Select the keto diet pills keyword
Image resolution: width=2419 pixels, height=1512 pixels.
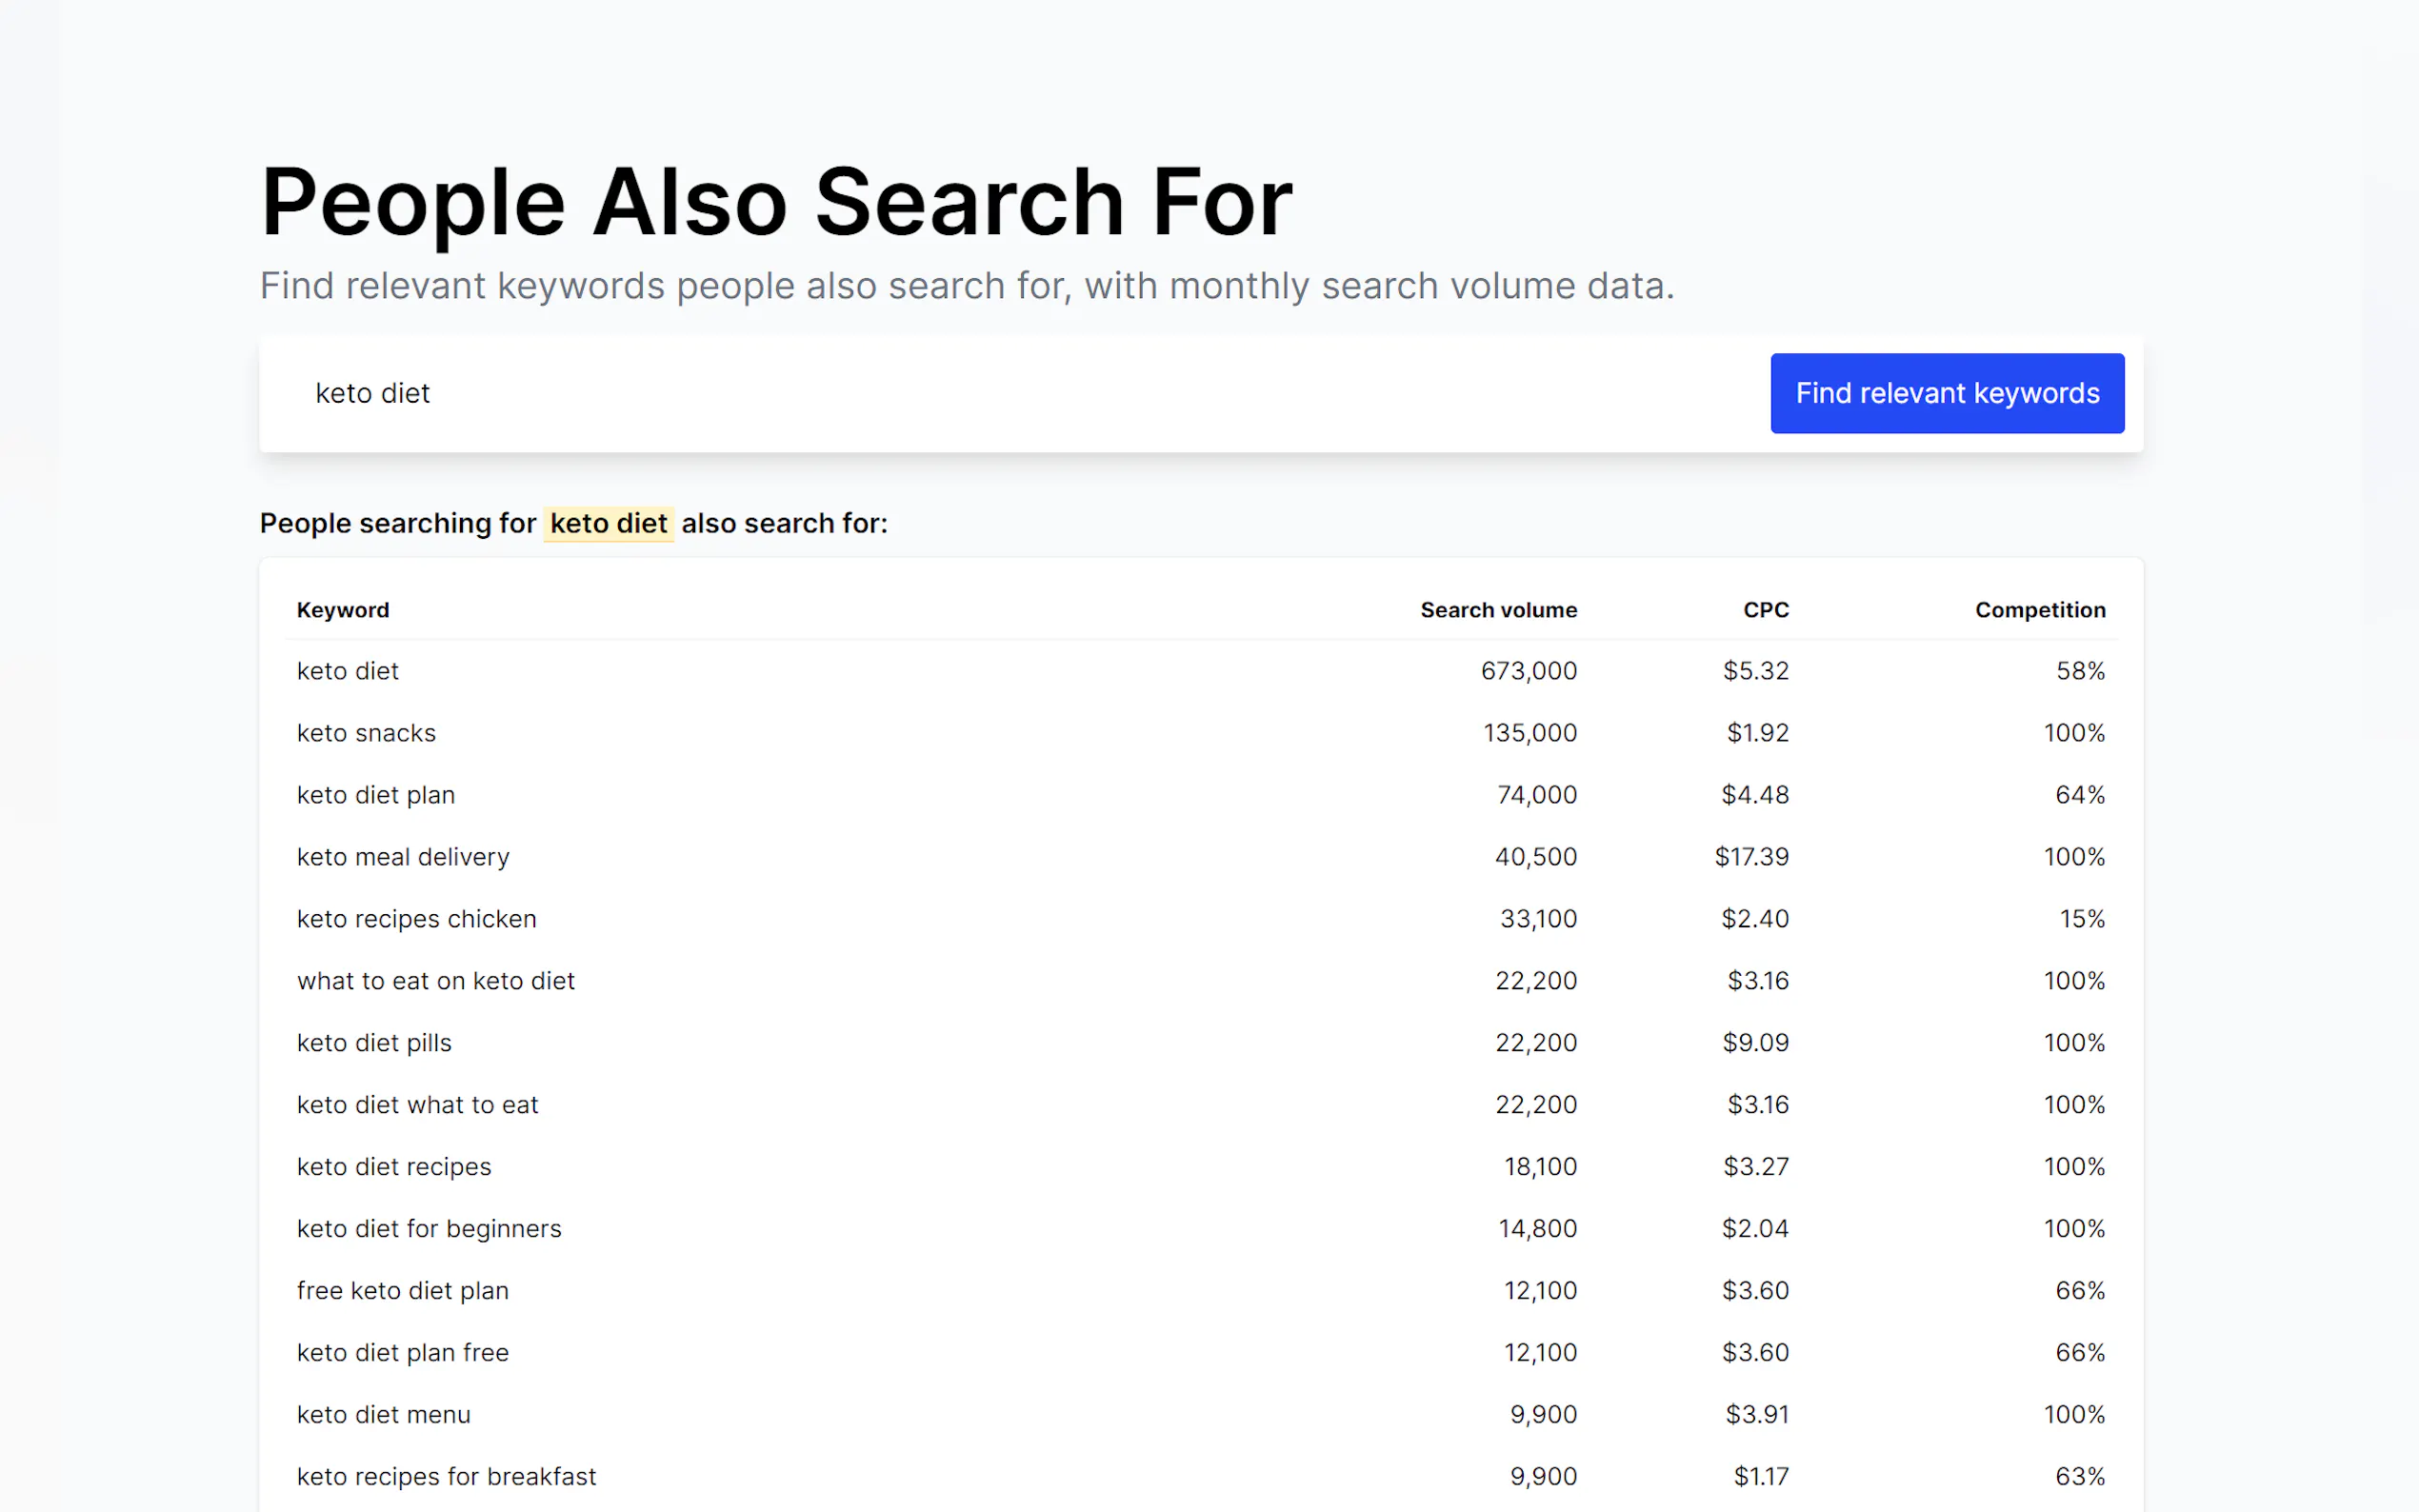coord(374,1043)
